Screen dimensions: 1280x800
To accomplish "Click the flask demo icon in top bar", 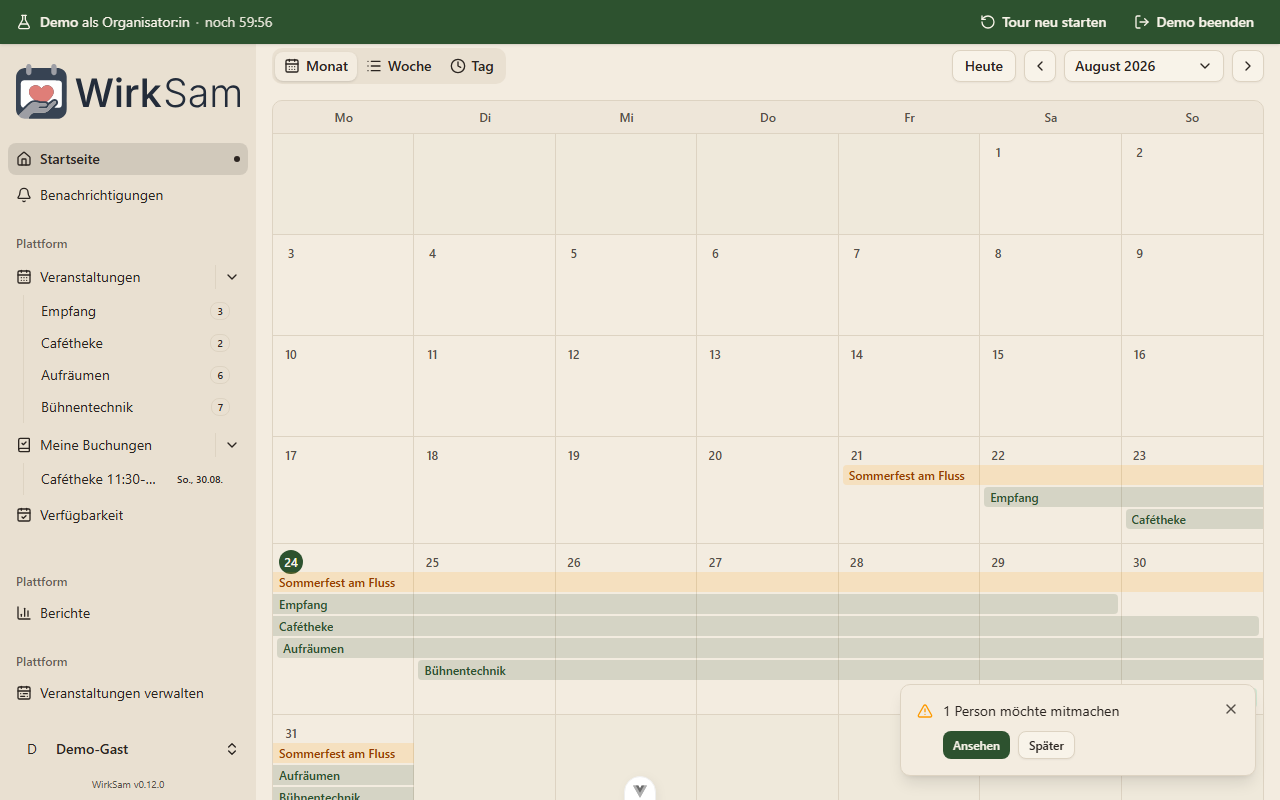I will click(24, 22).
